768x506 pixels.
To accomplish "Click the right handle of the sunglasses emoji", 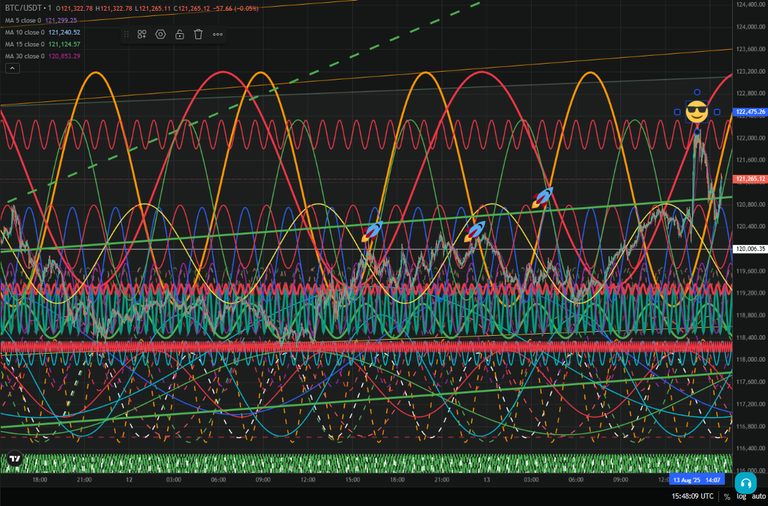I will [717, 112].
